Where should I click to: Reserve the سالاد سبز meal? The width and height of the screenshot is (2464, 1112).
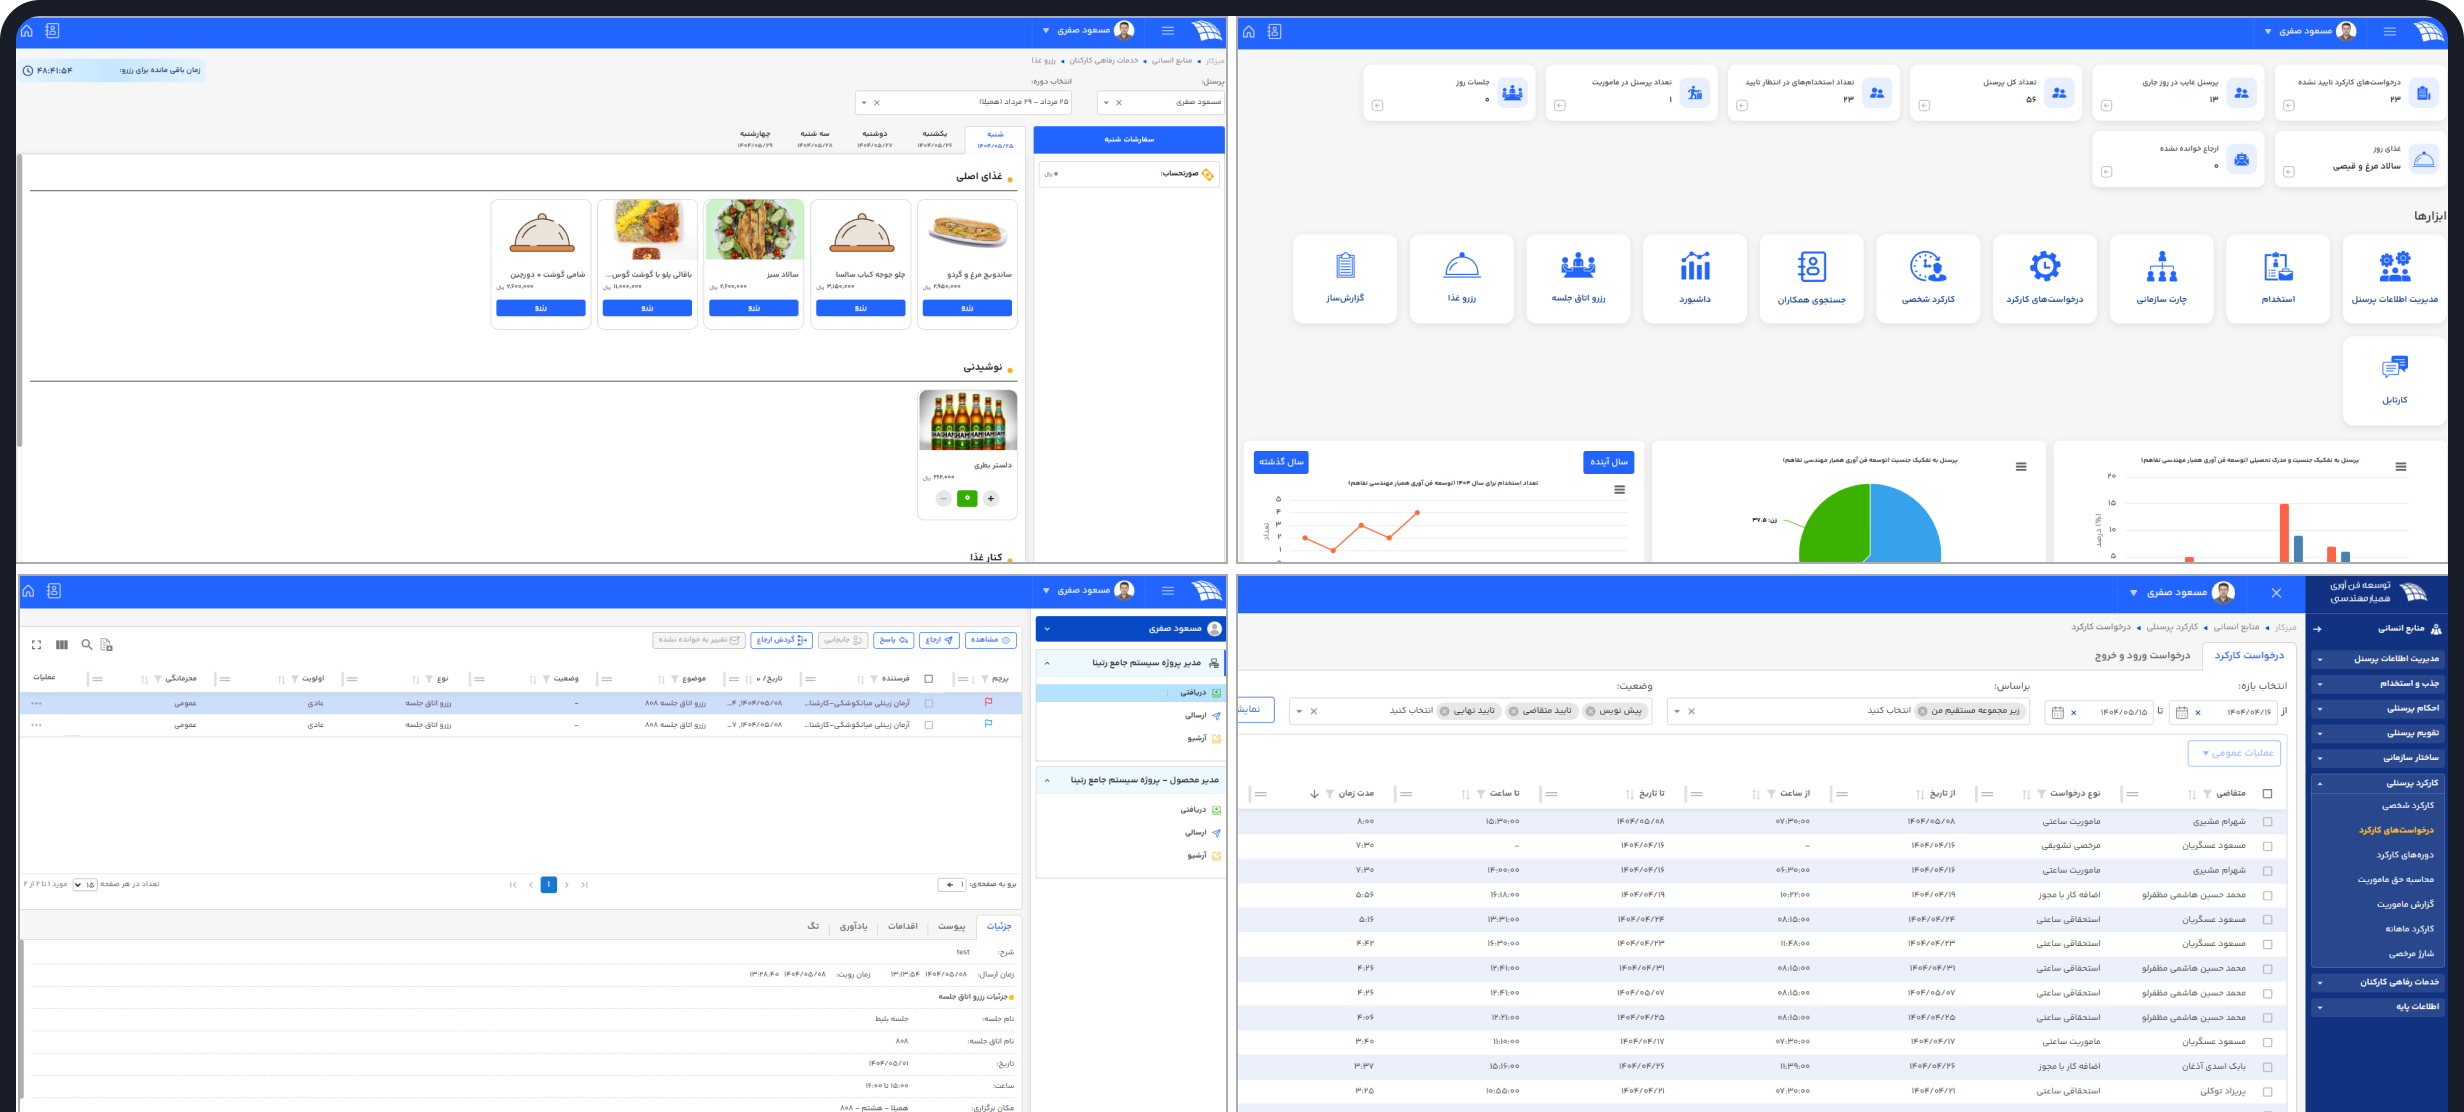click(x=753, y=308)
